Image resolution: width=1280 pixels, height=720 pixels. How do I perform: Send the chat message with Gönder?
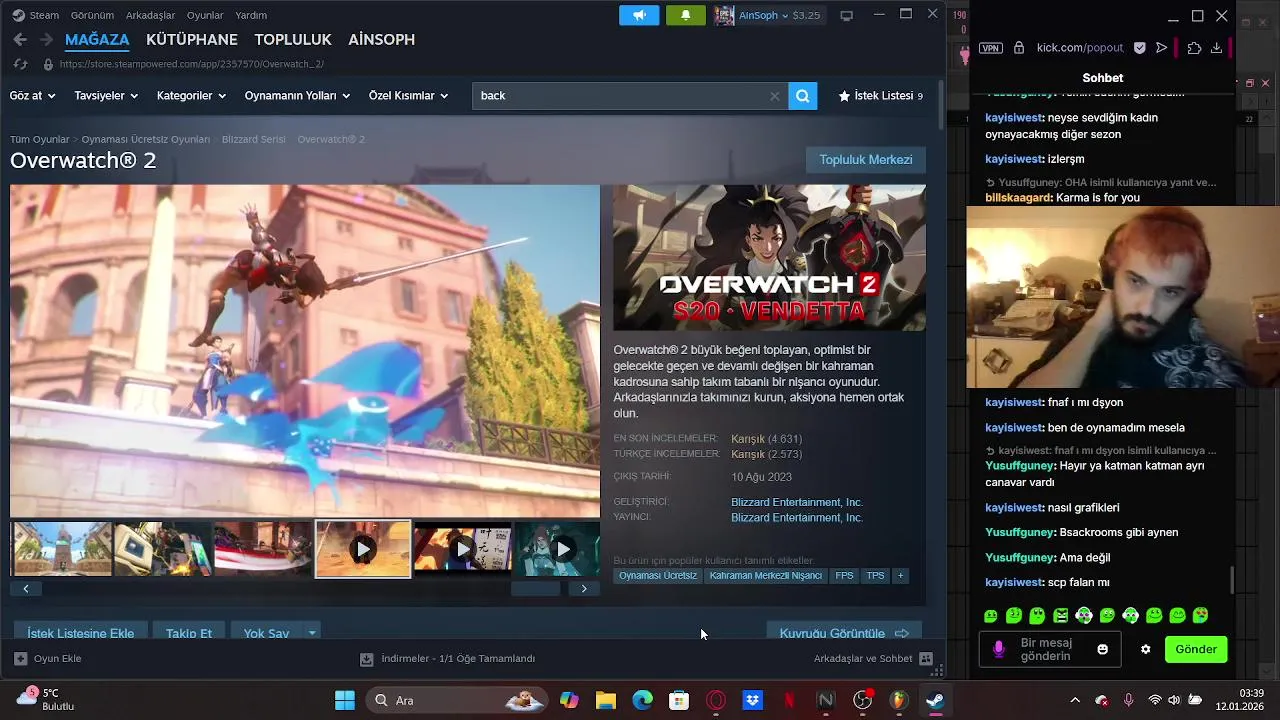pos(1196,650)
